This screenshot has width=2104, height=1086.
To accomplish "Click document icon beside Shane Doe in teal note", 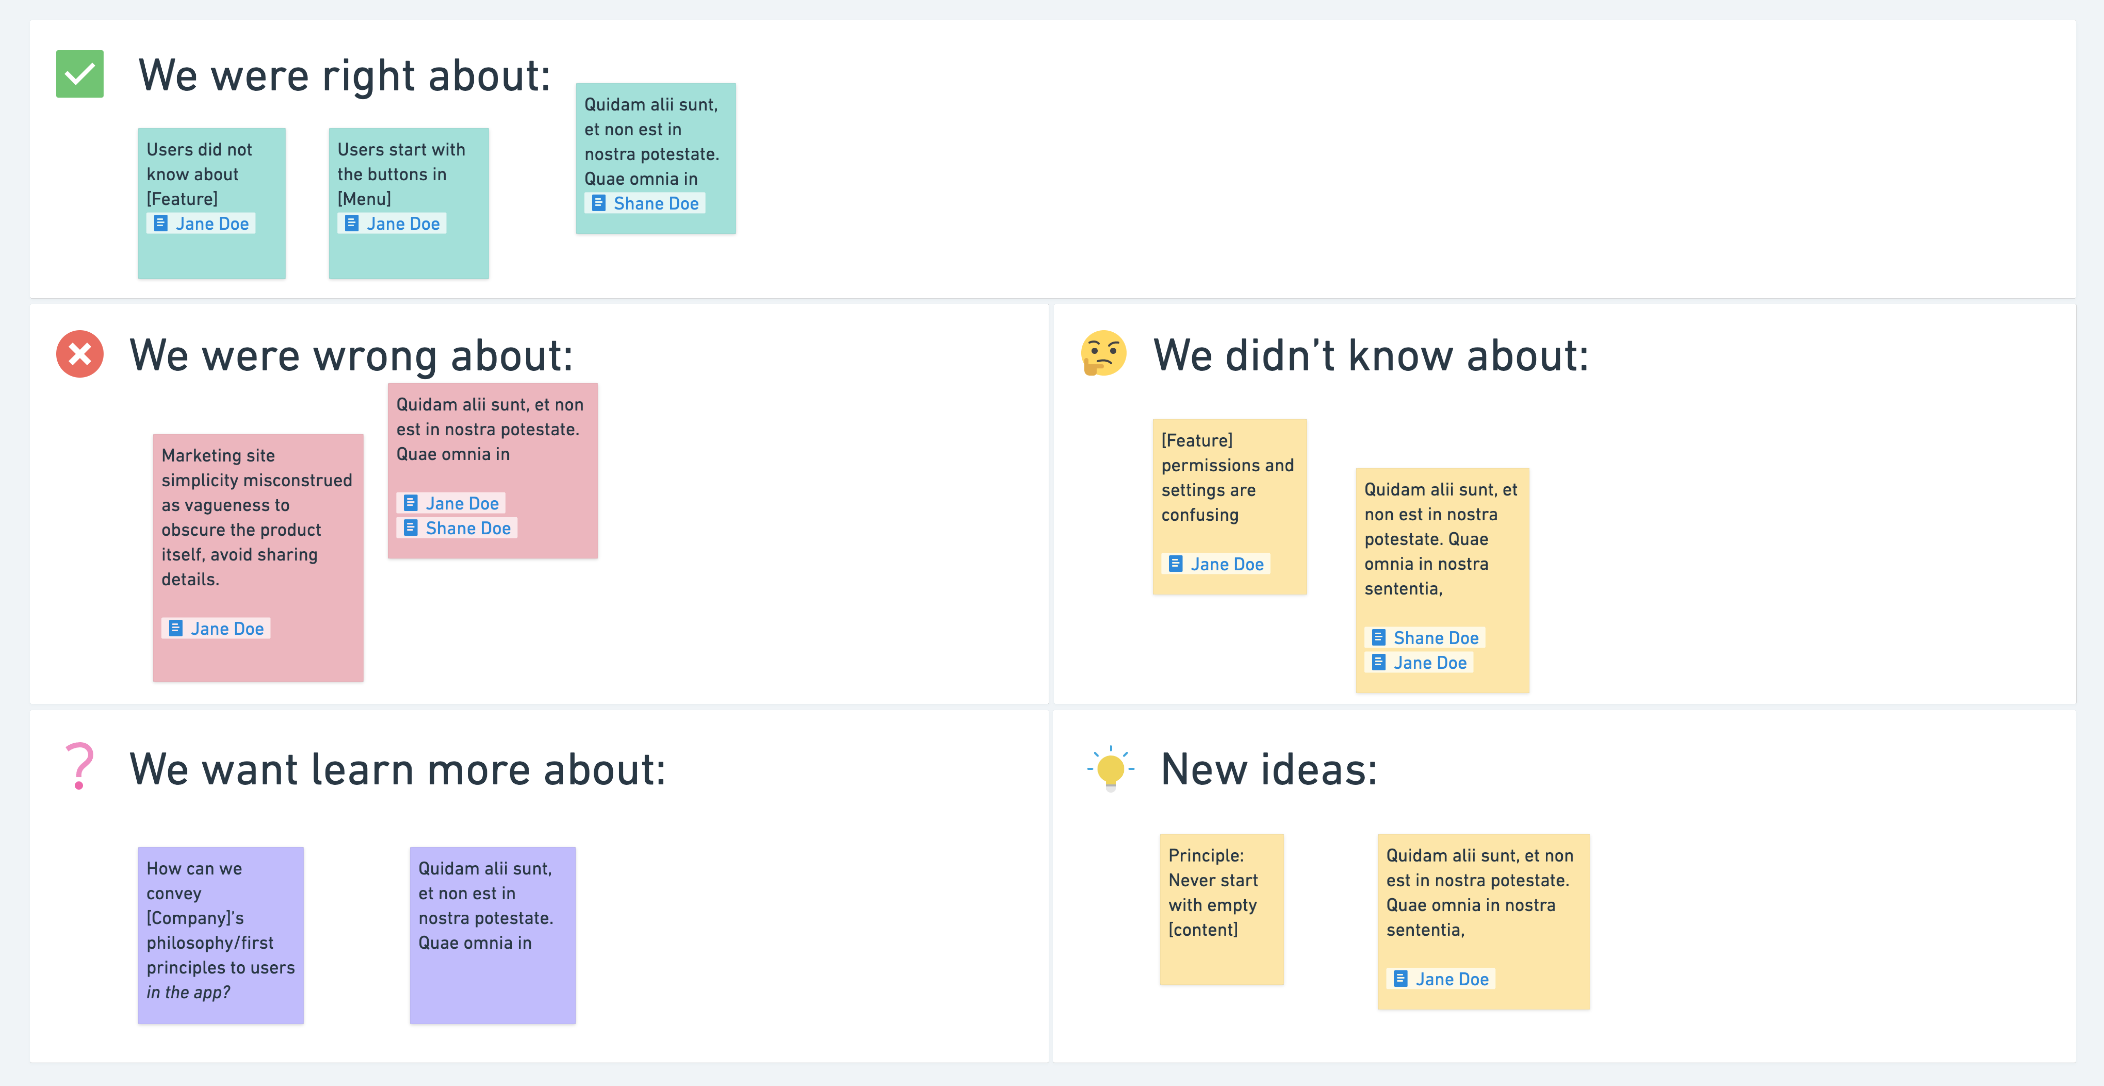I will click(x=599, y=203).
